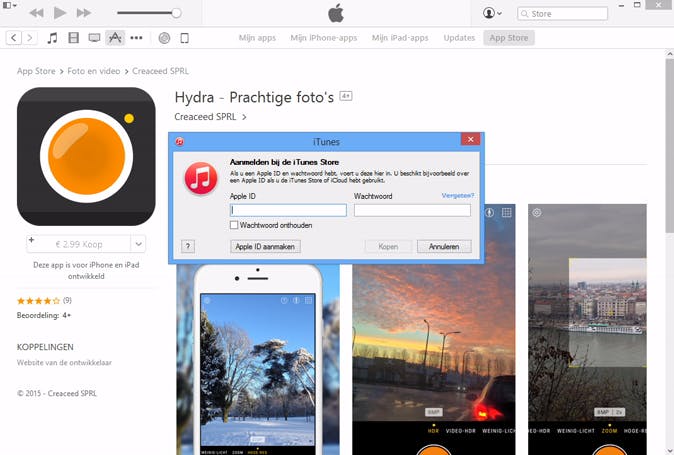Click the Hydra app icon
The width and height of the screenshot is (674, 455).
click(86, 156)
